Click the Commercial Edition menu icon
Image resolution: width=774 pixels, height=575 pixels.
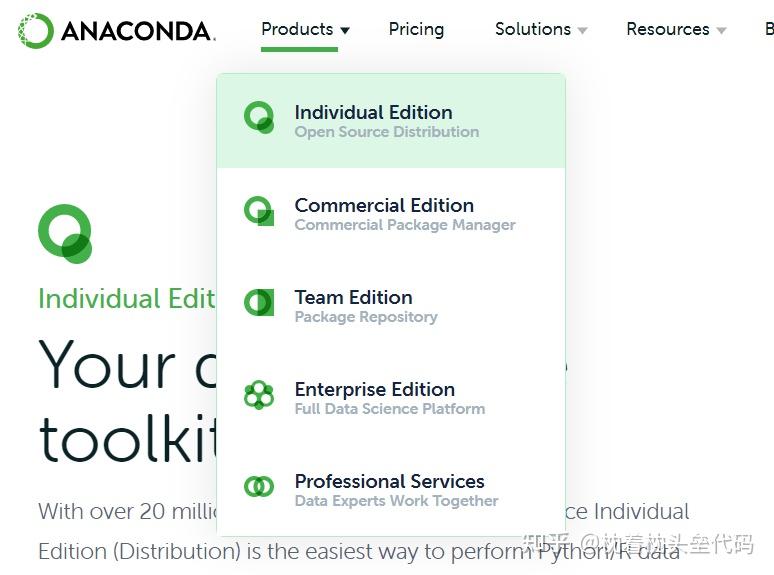click(x=259, y=211)
